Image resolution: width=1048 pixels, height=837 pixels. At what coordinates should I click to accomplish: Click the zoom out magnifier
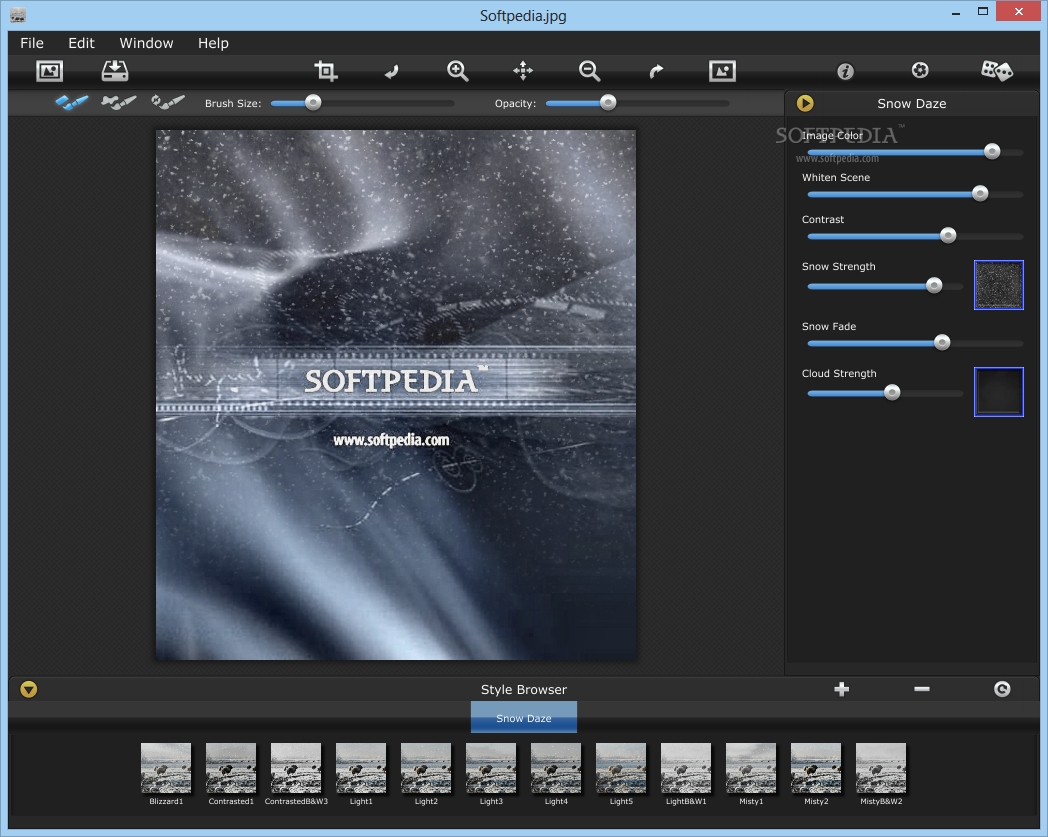590,71
